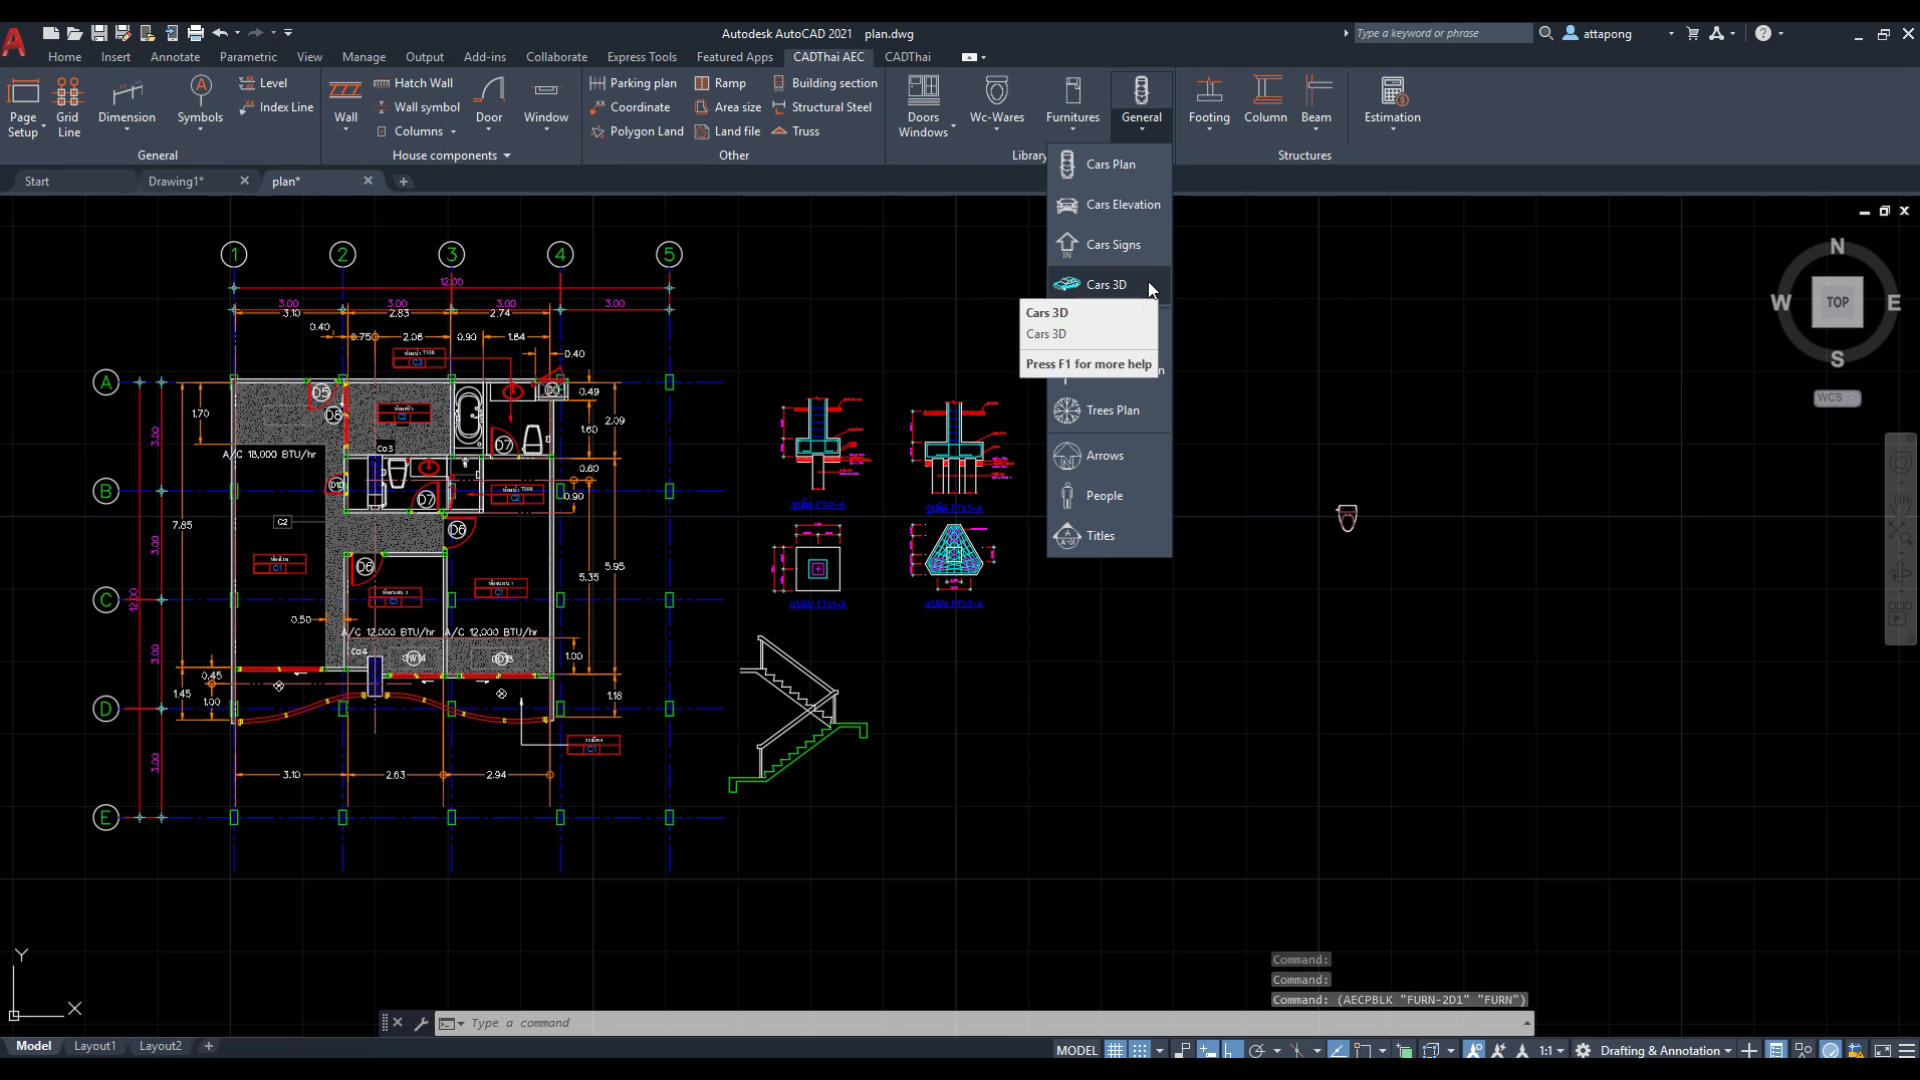Click the Building section tool

coord(825,83)
